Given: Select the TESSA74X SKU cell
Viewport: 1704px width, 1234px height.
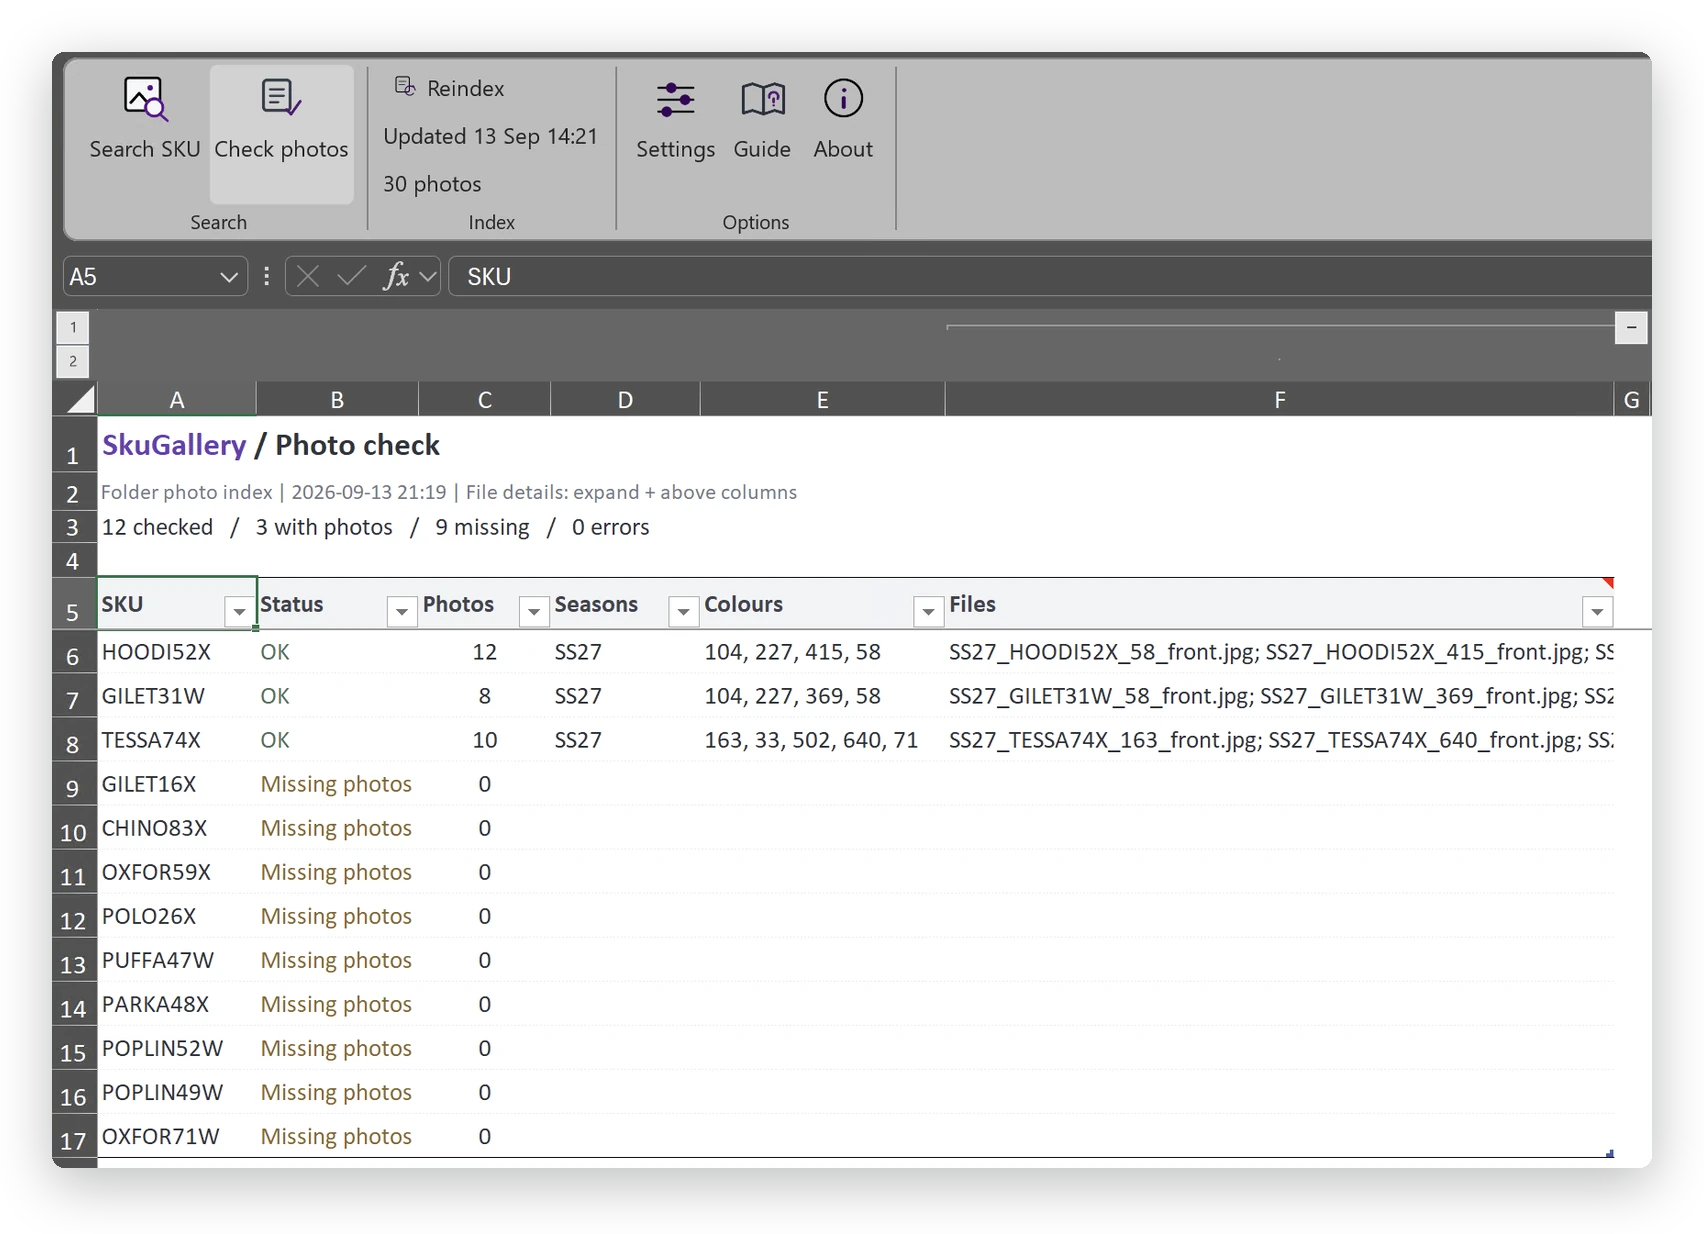Looking at the screenshot, I should pyautogui.click(x=177, y=740).
